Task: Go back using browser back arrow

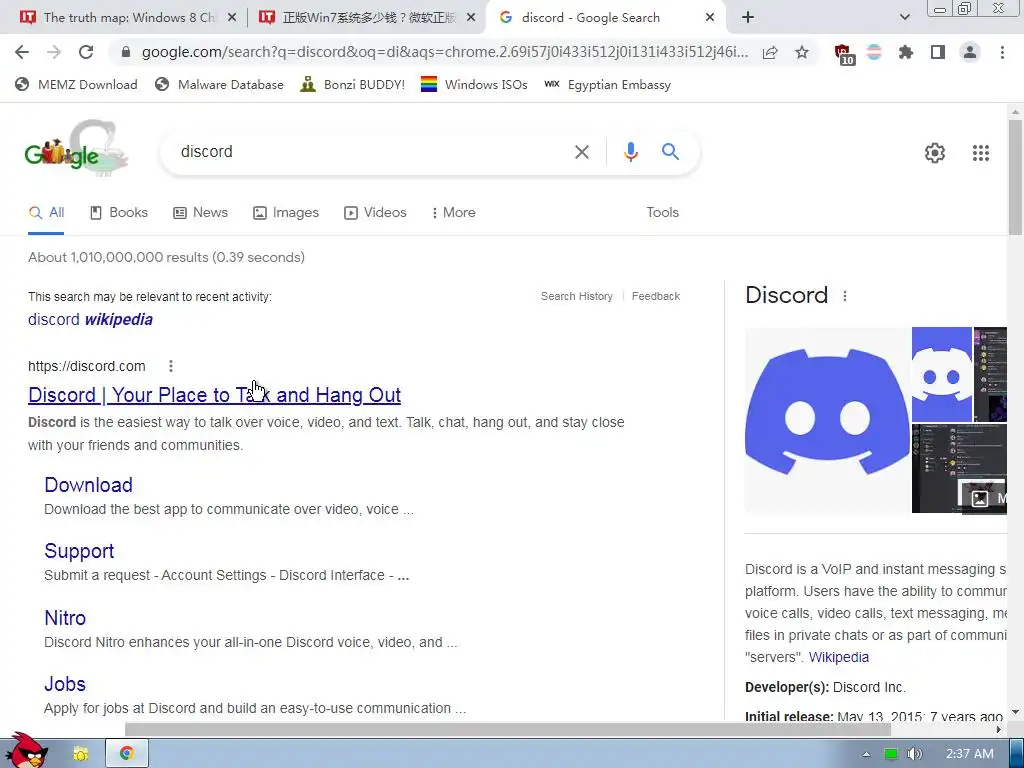Action: (x=22, y=52)
